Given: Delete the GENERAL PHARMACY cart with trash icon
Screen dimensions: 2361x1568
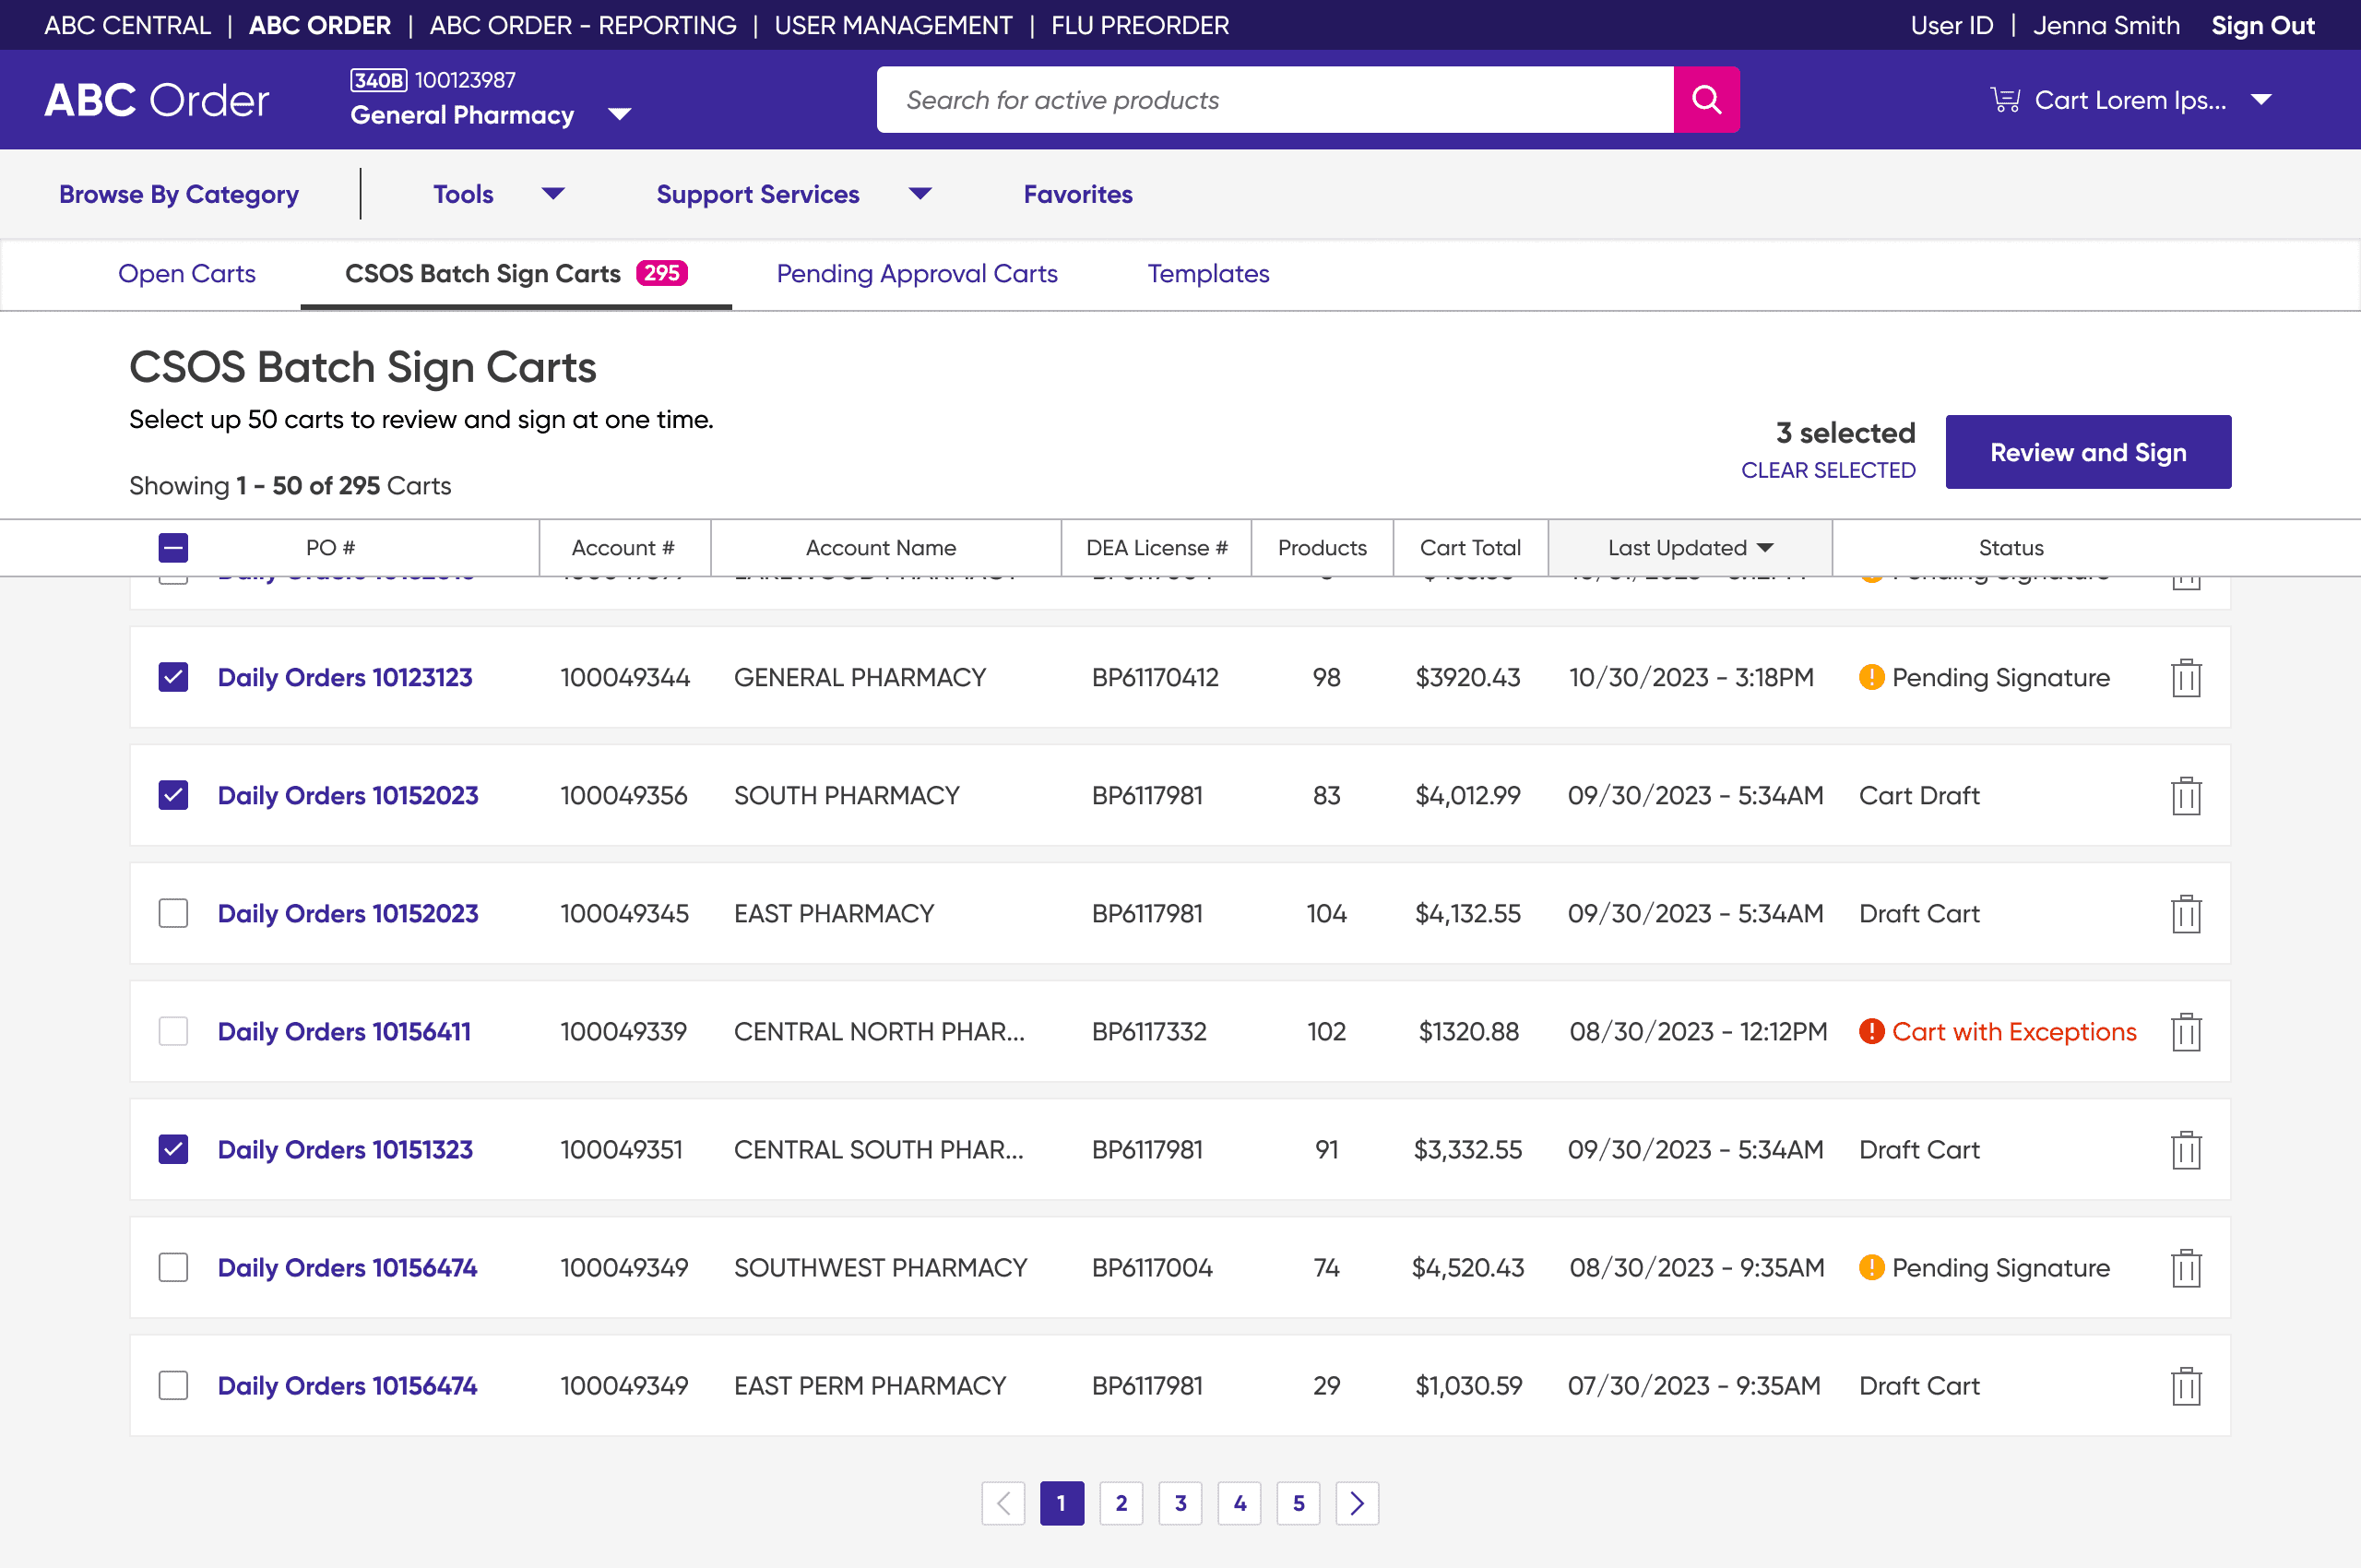Looking at the screenshot, I should pyautogui.click(x=2186, y=678).
